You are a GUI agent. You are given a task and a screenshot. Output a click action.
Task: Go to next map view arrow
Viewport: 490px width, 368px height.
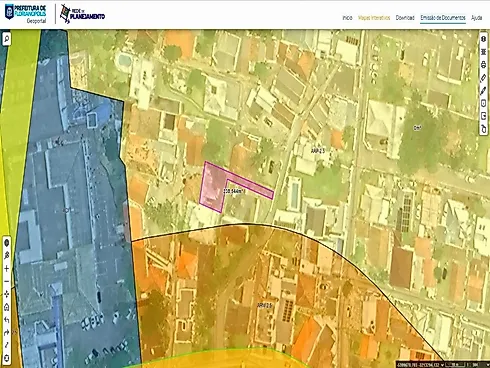click(x=6, y=333)
